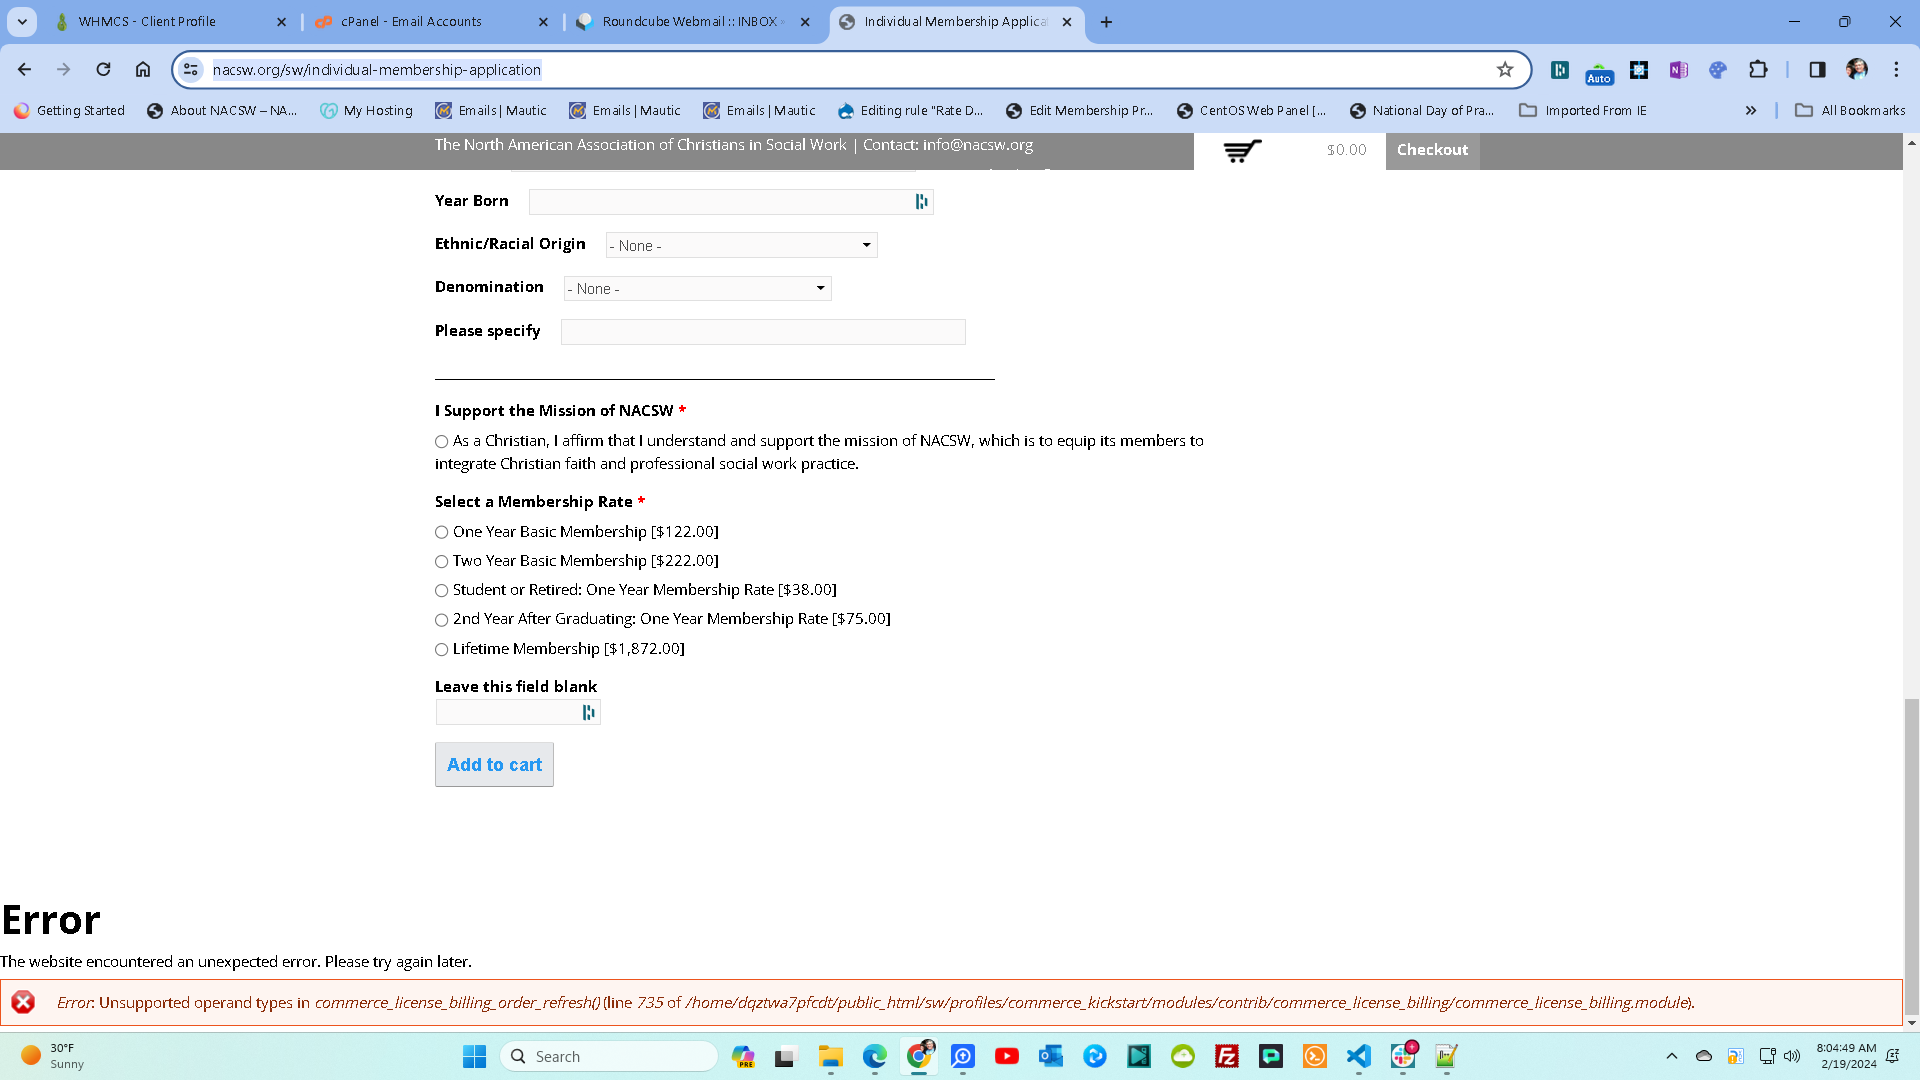Open Visual Studio Code from the taskbar
Image resolution: width=1920 pixels, height=1080 pixels.
click(x=1358, y=1056)
